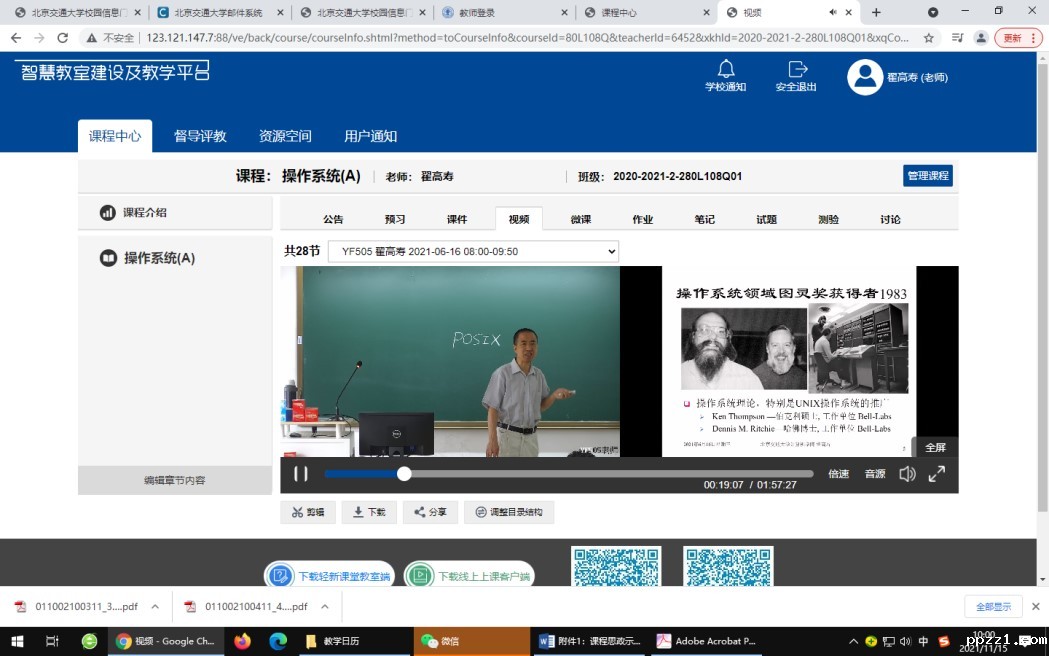Open the 资源空间 tab
1049x656 pixels.
point(285,136)
